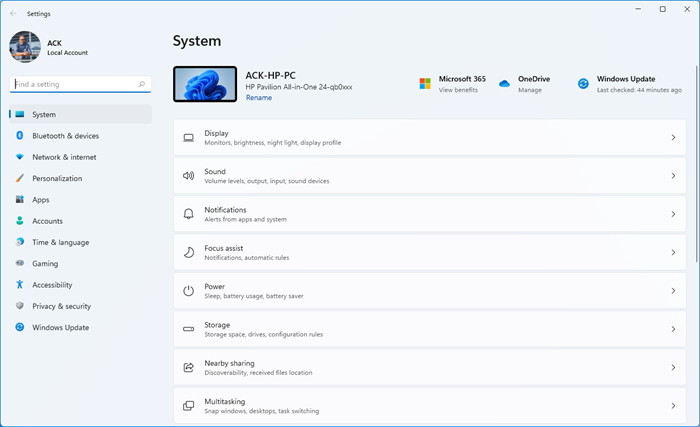
Task: Click the OneDrive cloud icon
Action: click(505, 84)
